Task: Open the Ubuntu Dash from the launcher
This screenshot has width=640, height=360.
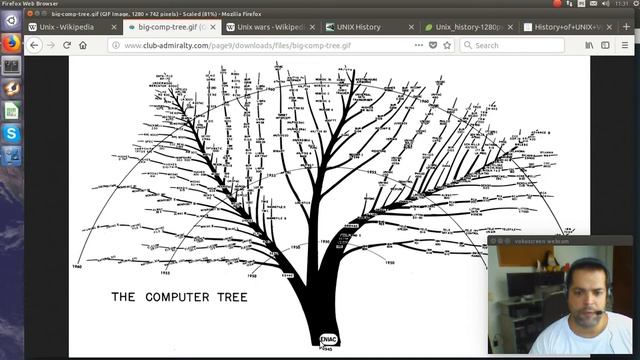Action: (x=11, y=20)
